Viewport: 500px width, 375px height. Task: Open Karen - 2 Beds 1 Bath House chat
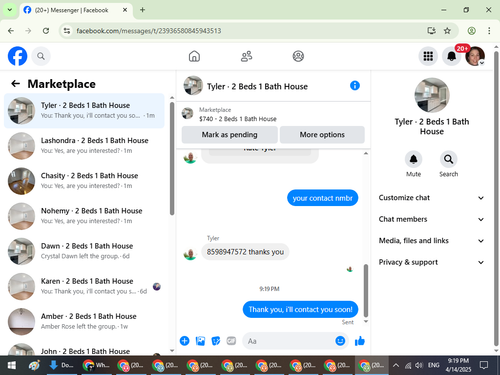[x=84, y=286]
